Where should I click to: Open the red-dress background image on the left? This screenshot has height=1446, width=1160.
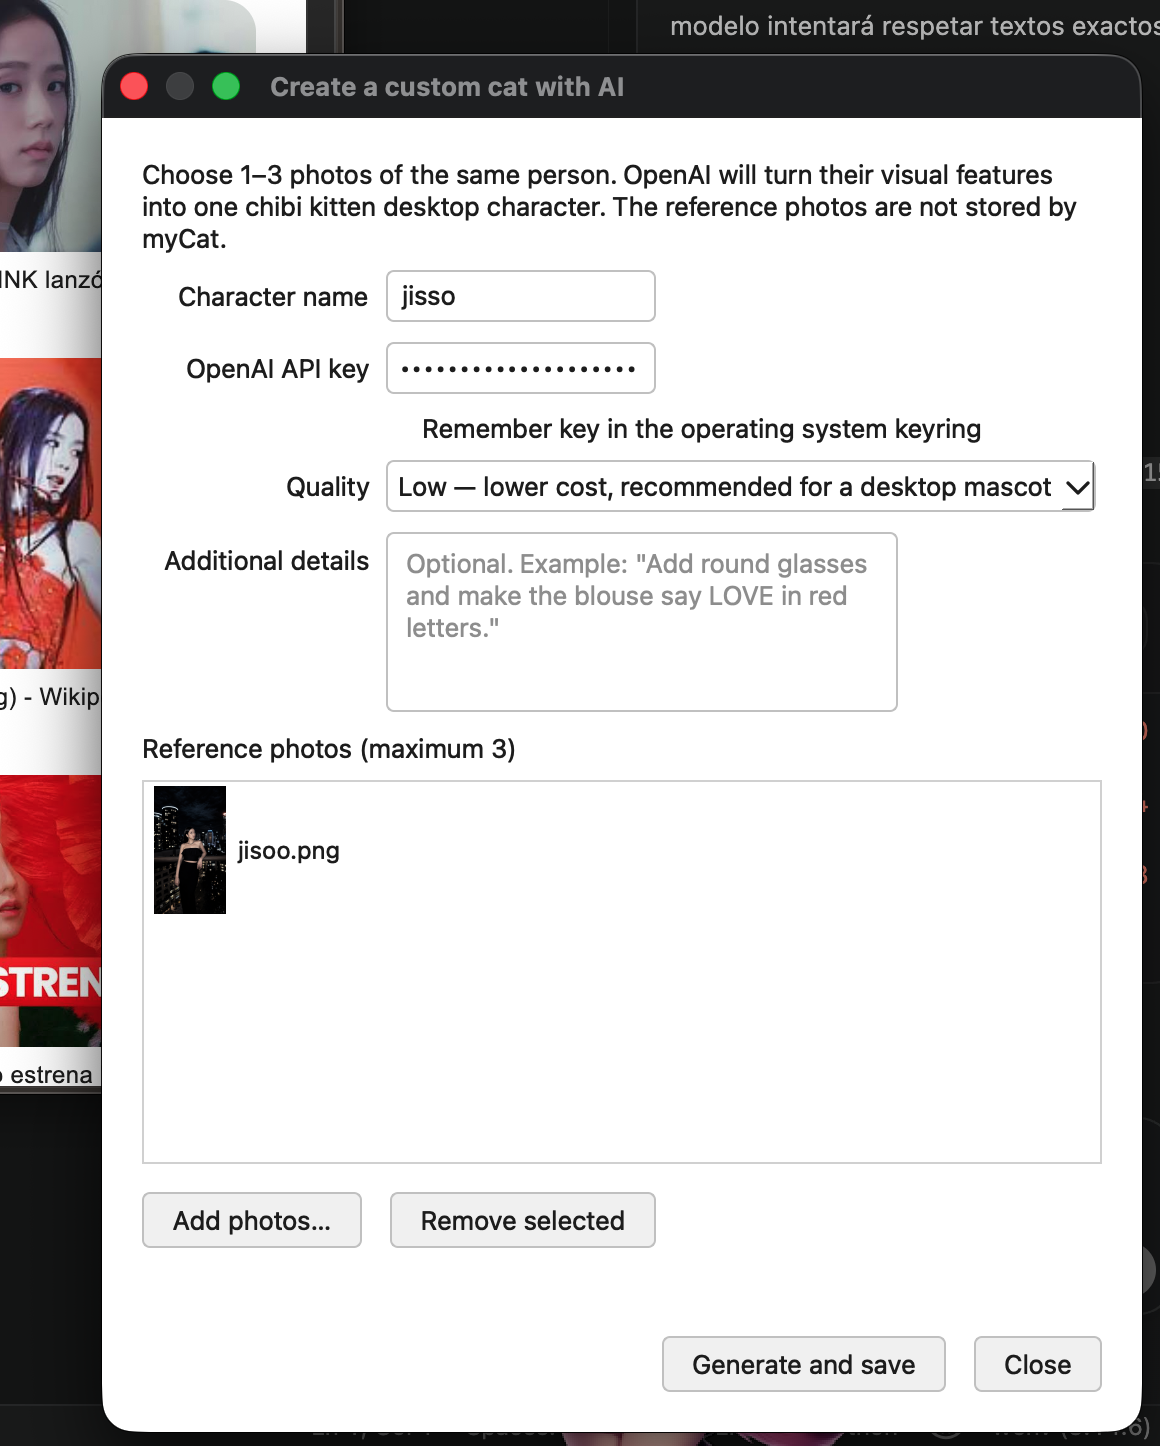click(x=50, y=513)
